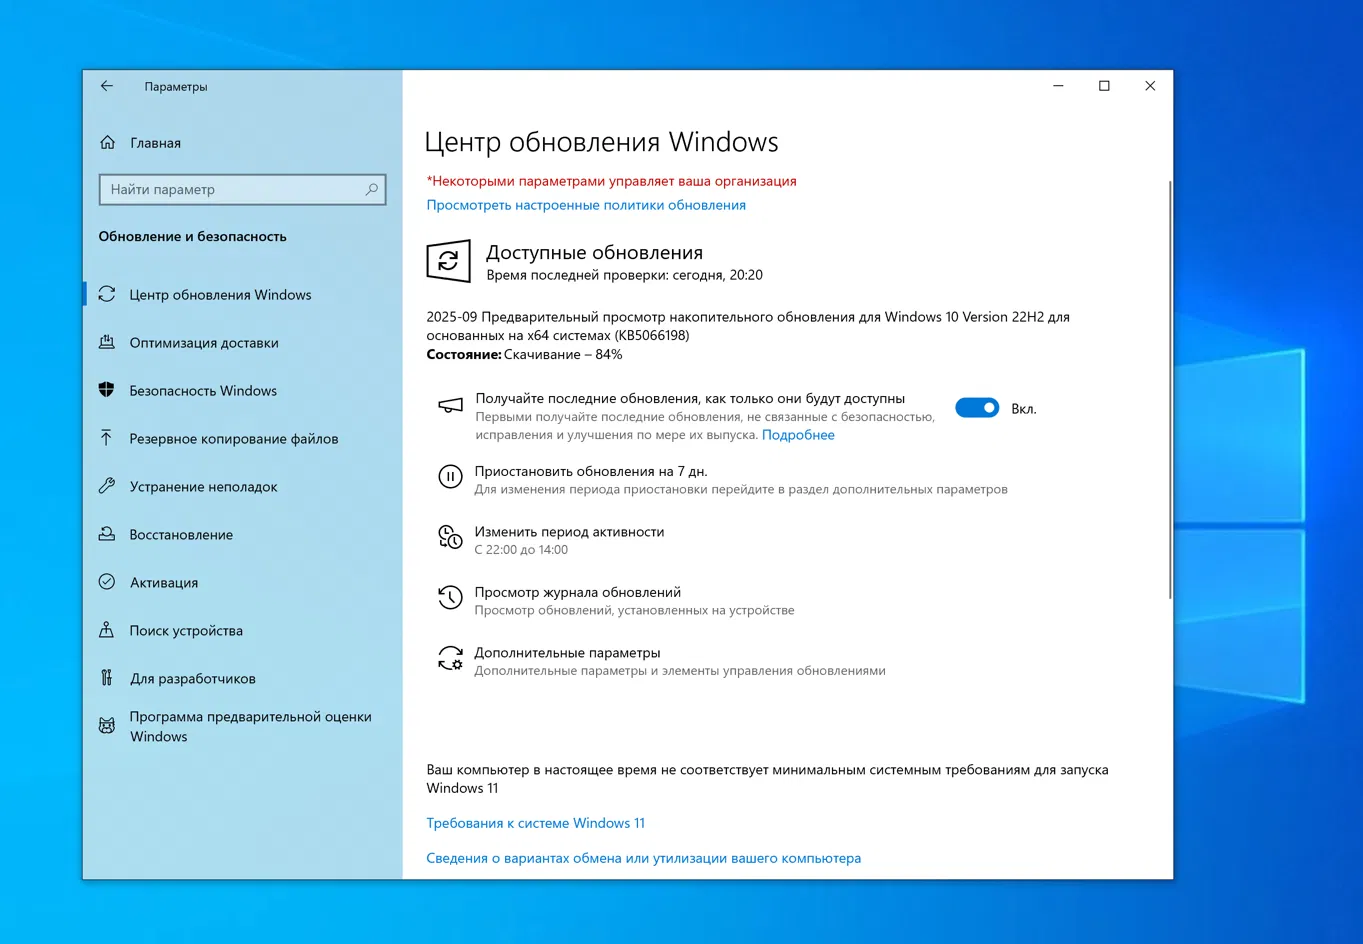Viewport: 1363px width, 944px height.
Task: Click the upload arrow icon for Резервное копирование файлов
Action: coord(107,438)
